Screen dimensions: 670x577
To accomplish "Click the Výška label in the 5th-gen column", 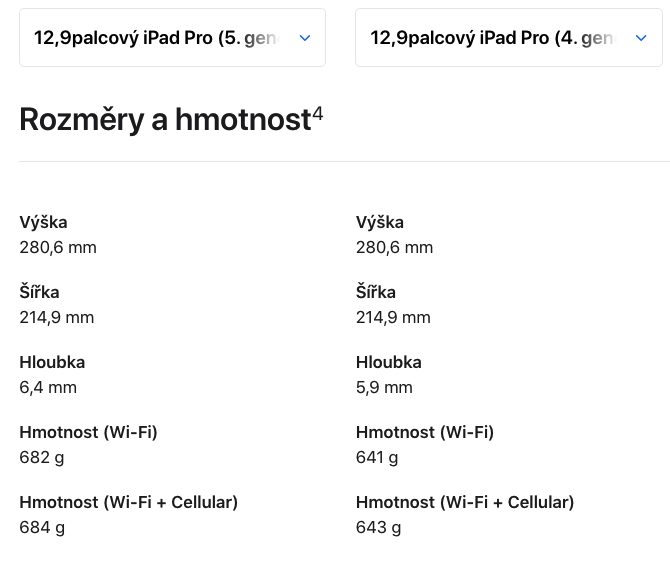I will [43, 222].
